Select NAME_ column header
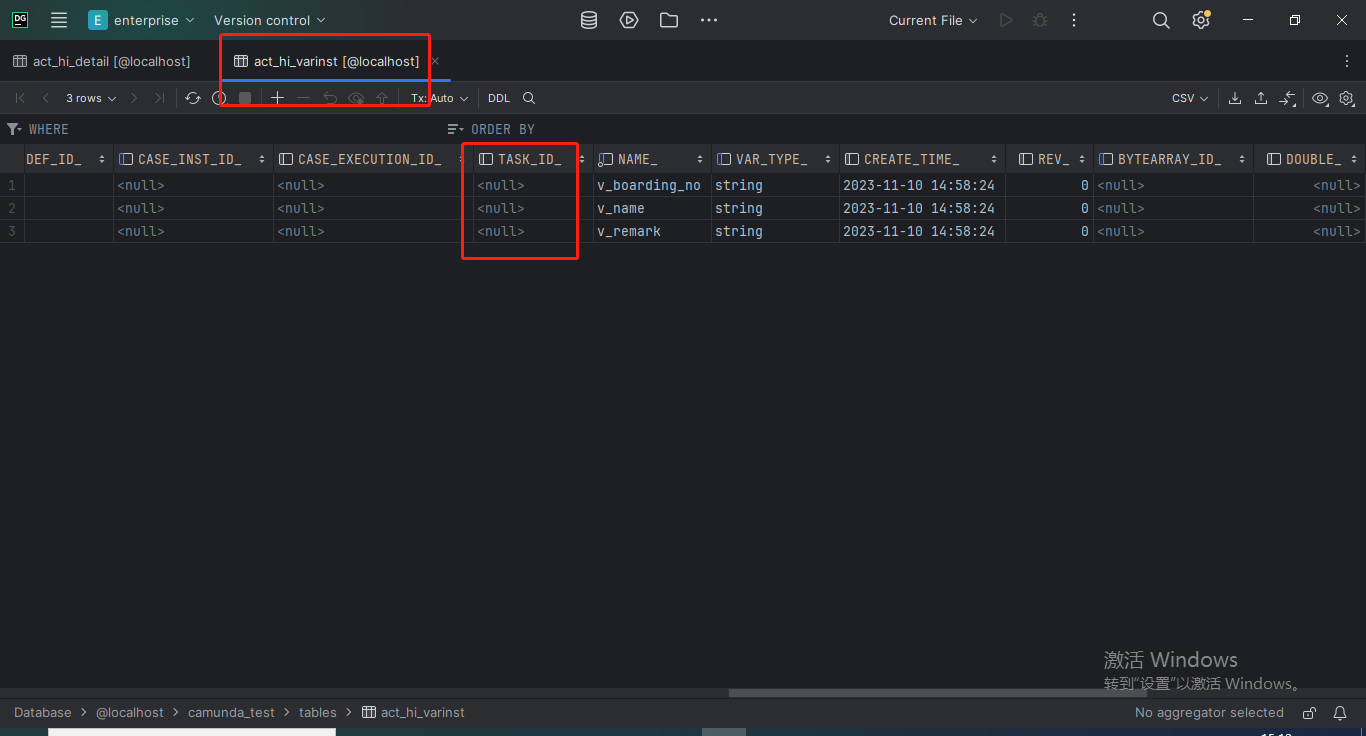 click(x=652, y=159)
